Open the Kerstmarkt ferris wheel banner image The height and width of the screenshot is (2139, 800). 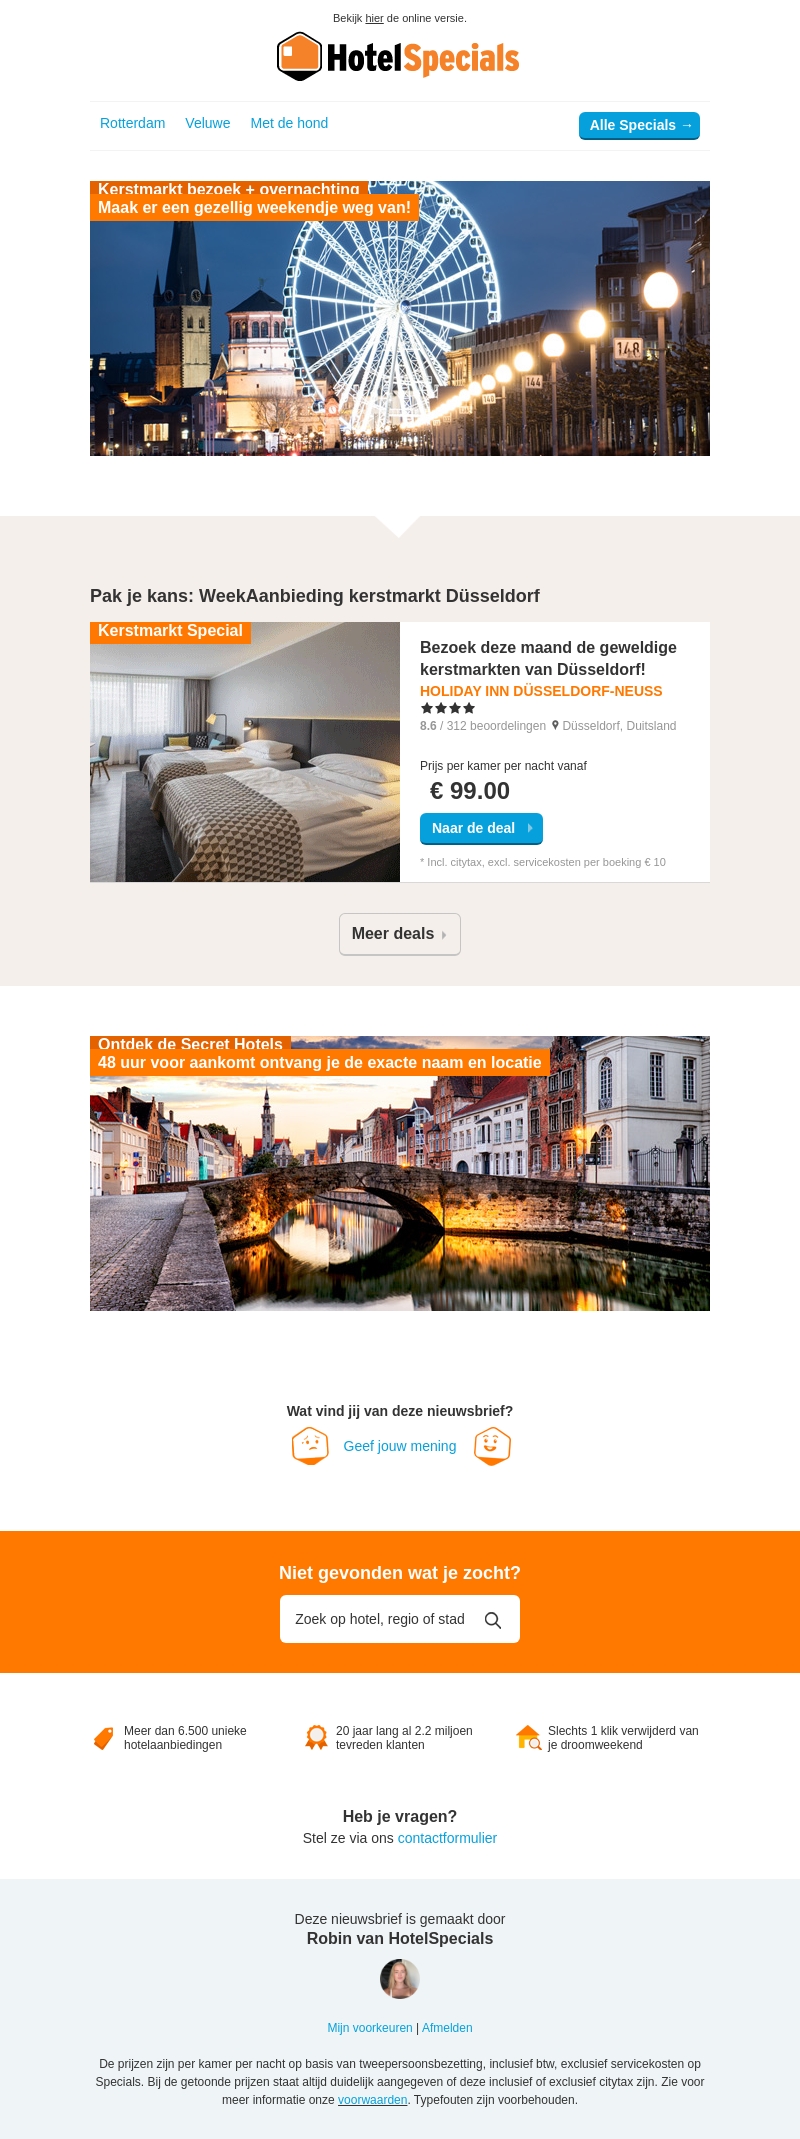[400, 318]
